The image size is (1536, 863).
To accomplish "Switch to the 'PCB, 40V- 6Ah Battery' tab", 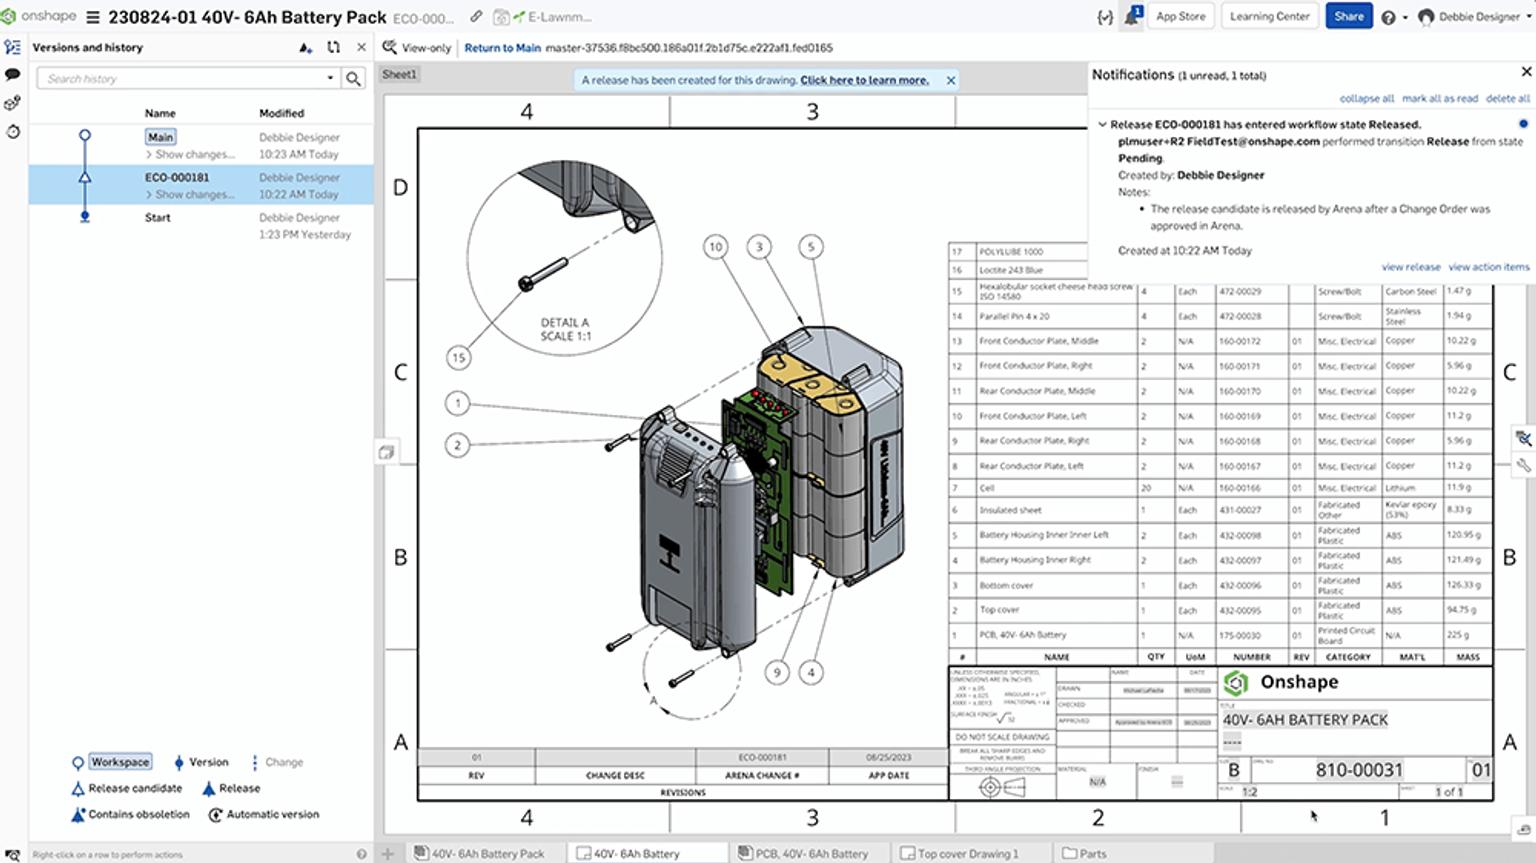I will (804, 853).
